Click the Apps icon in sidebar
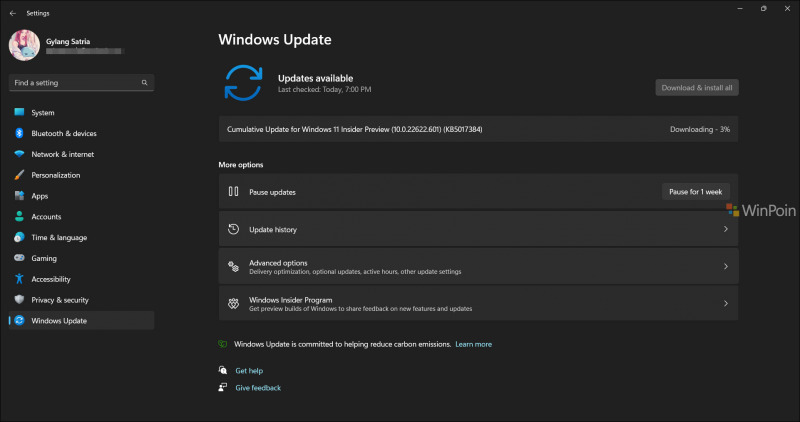800x422 pixels. click(19, 196)
